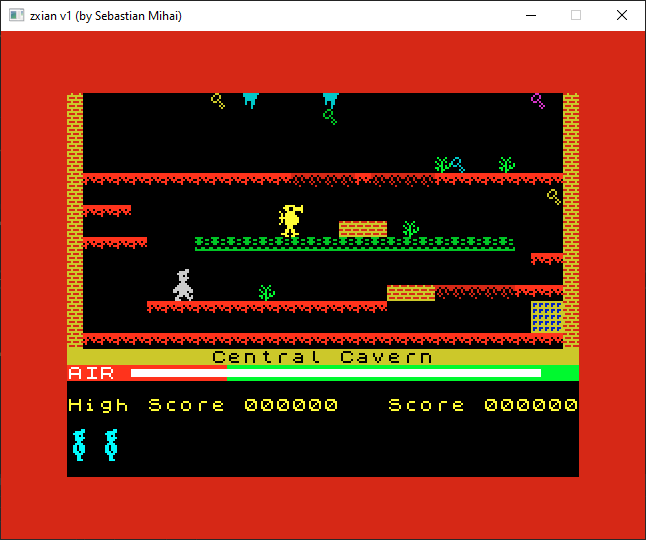The height and width of the screenshot is (540, 646).
Task: Click the second cyan remaining-life figure
Action: coord(111,445)
